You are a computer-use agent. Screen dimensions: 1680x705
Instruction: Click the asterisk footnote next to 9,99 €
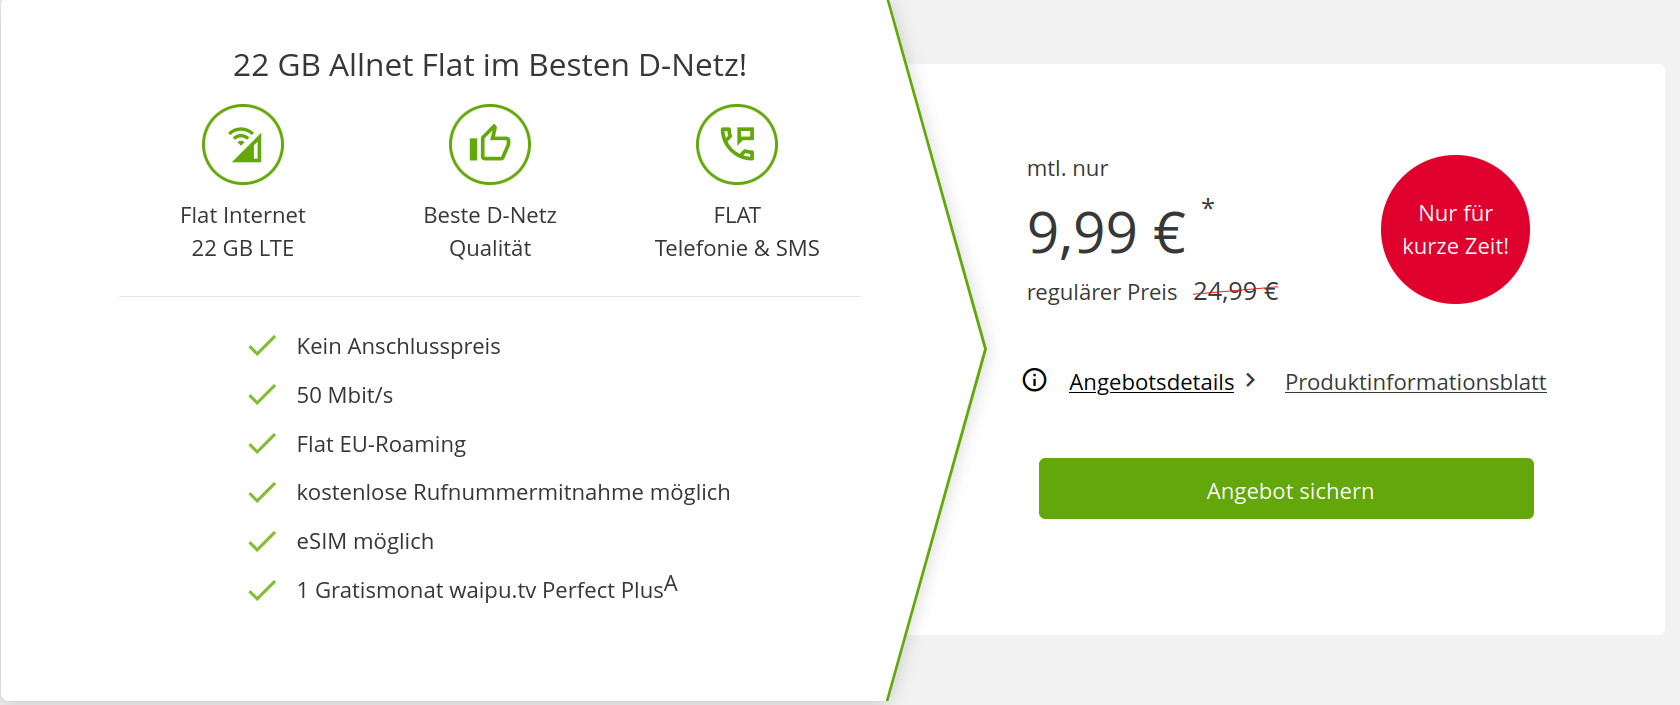[x=1208, y=206]
